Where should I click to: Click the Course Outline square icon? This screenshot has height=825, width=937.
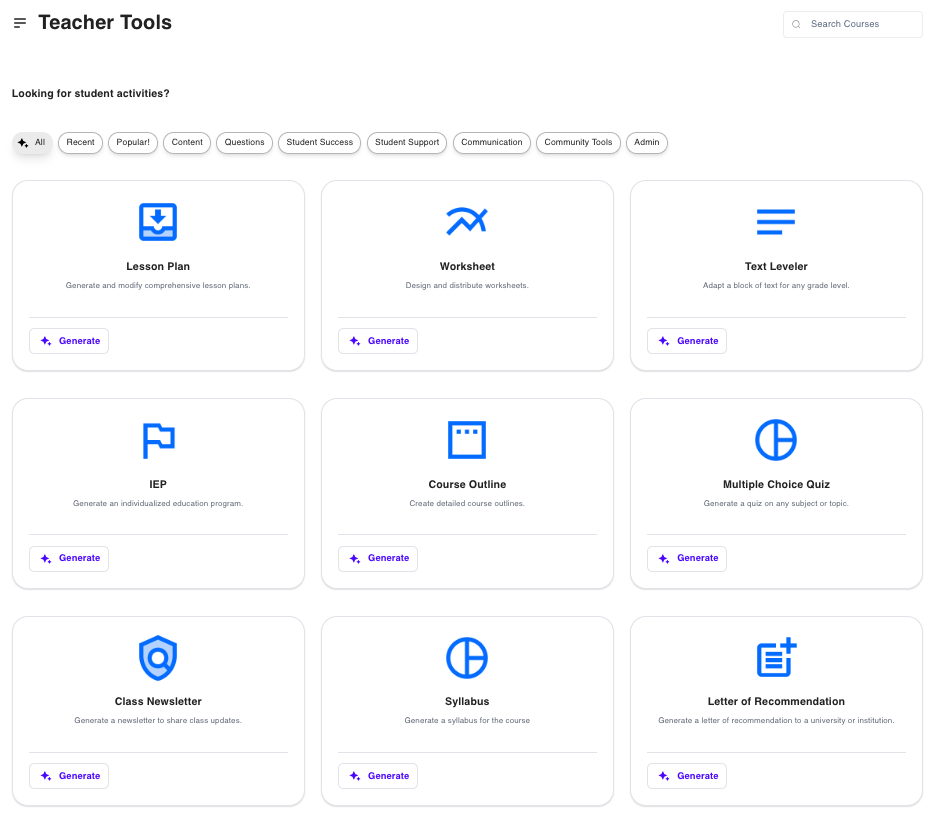(467, 439)
